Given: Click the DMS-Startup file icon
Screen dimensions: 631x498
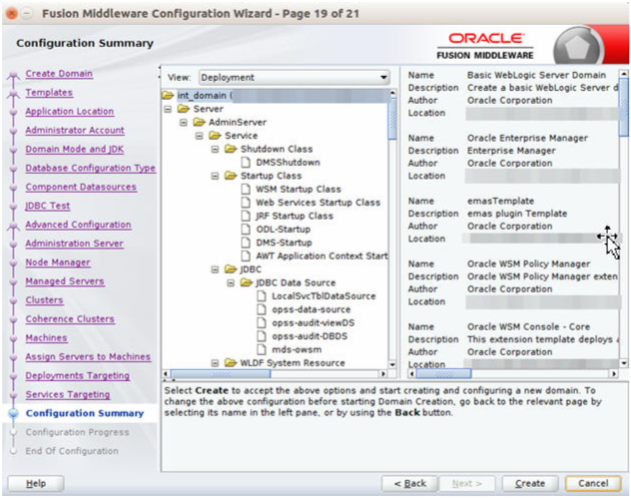Looking at the screenshot, I should coord(245,242).
